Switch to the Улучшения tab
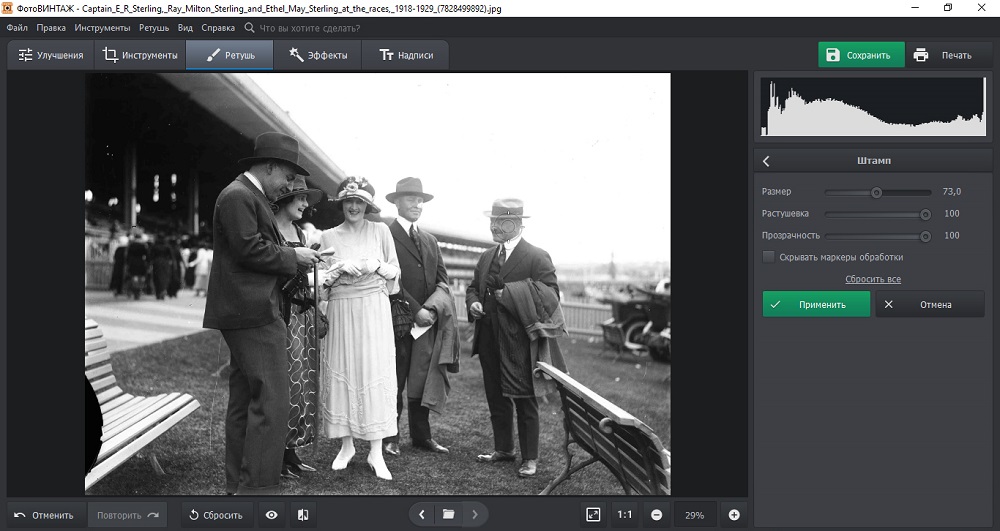Image resolution: width=1000 pixels, height=531 pixels. pyautogui.click(x=51, y=55)
